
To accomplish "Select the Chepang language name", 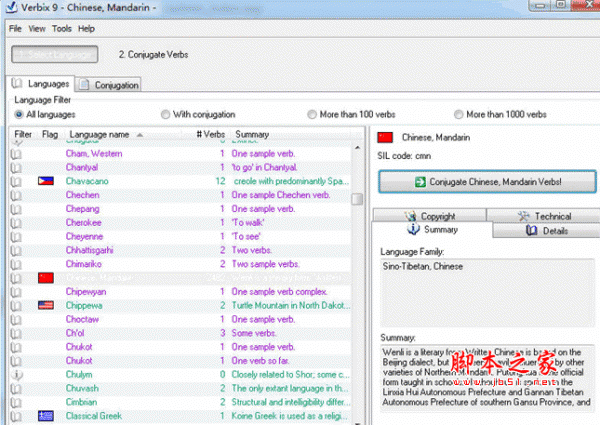I will coord(83,209).
